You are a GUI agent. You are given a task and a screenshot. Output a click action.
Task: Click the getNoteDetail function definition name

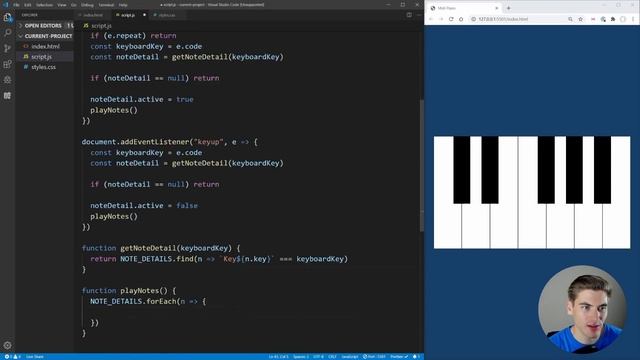[x=149, y=248]
